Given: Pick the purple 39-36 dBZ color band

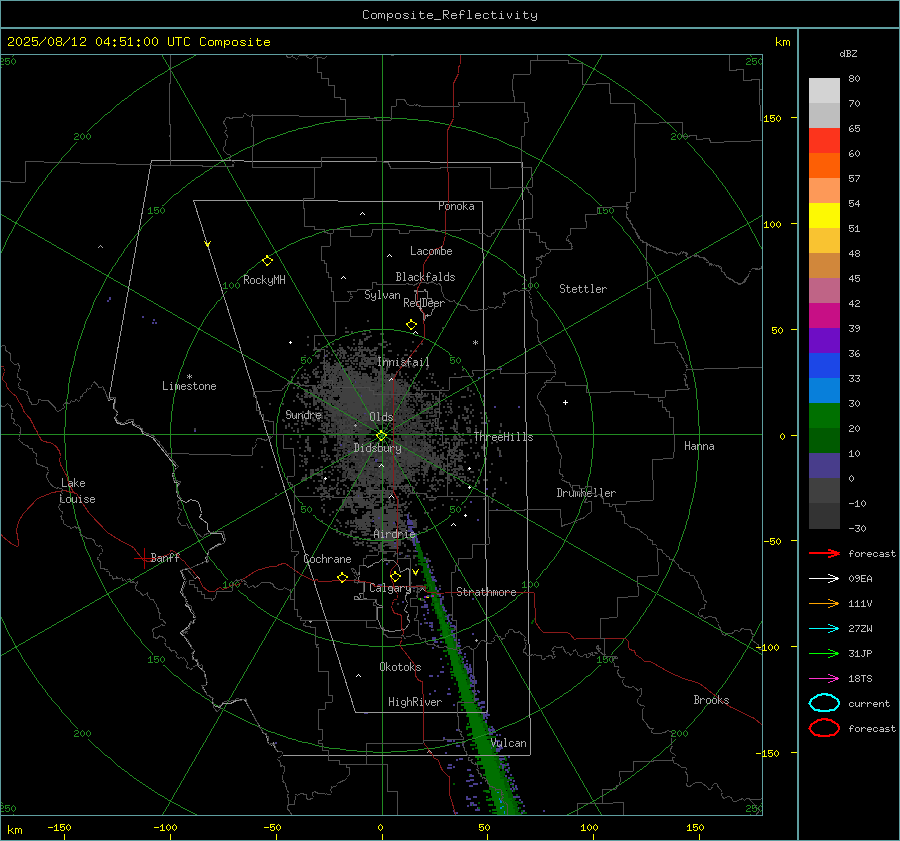Looking at the screenshot, I should click(x=824, y=340).
